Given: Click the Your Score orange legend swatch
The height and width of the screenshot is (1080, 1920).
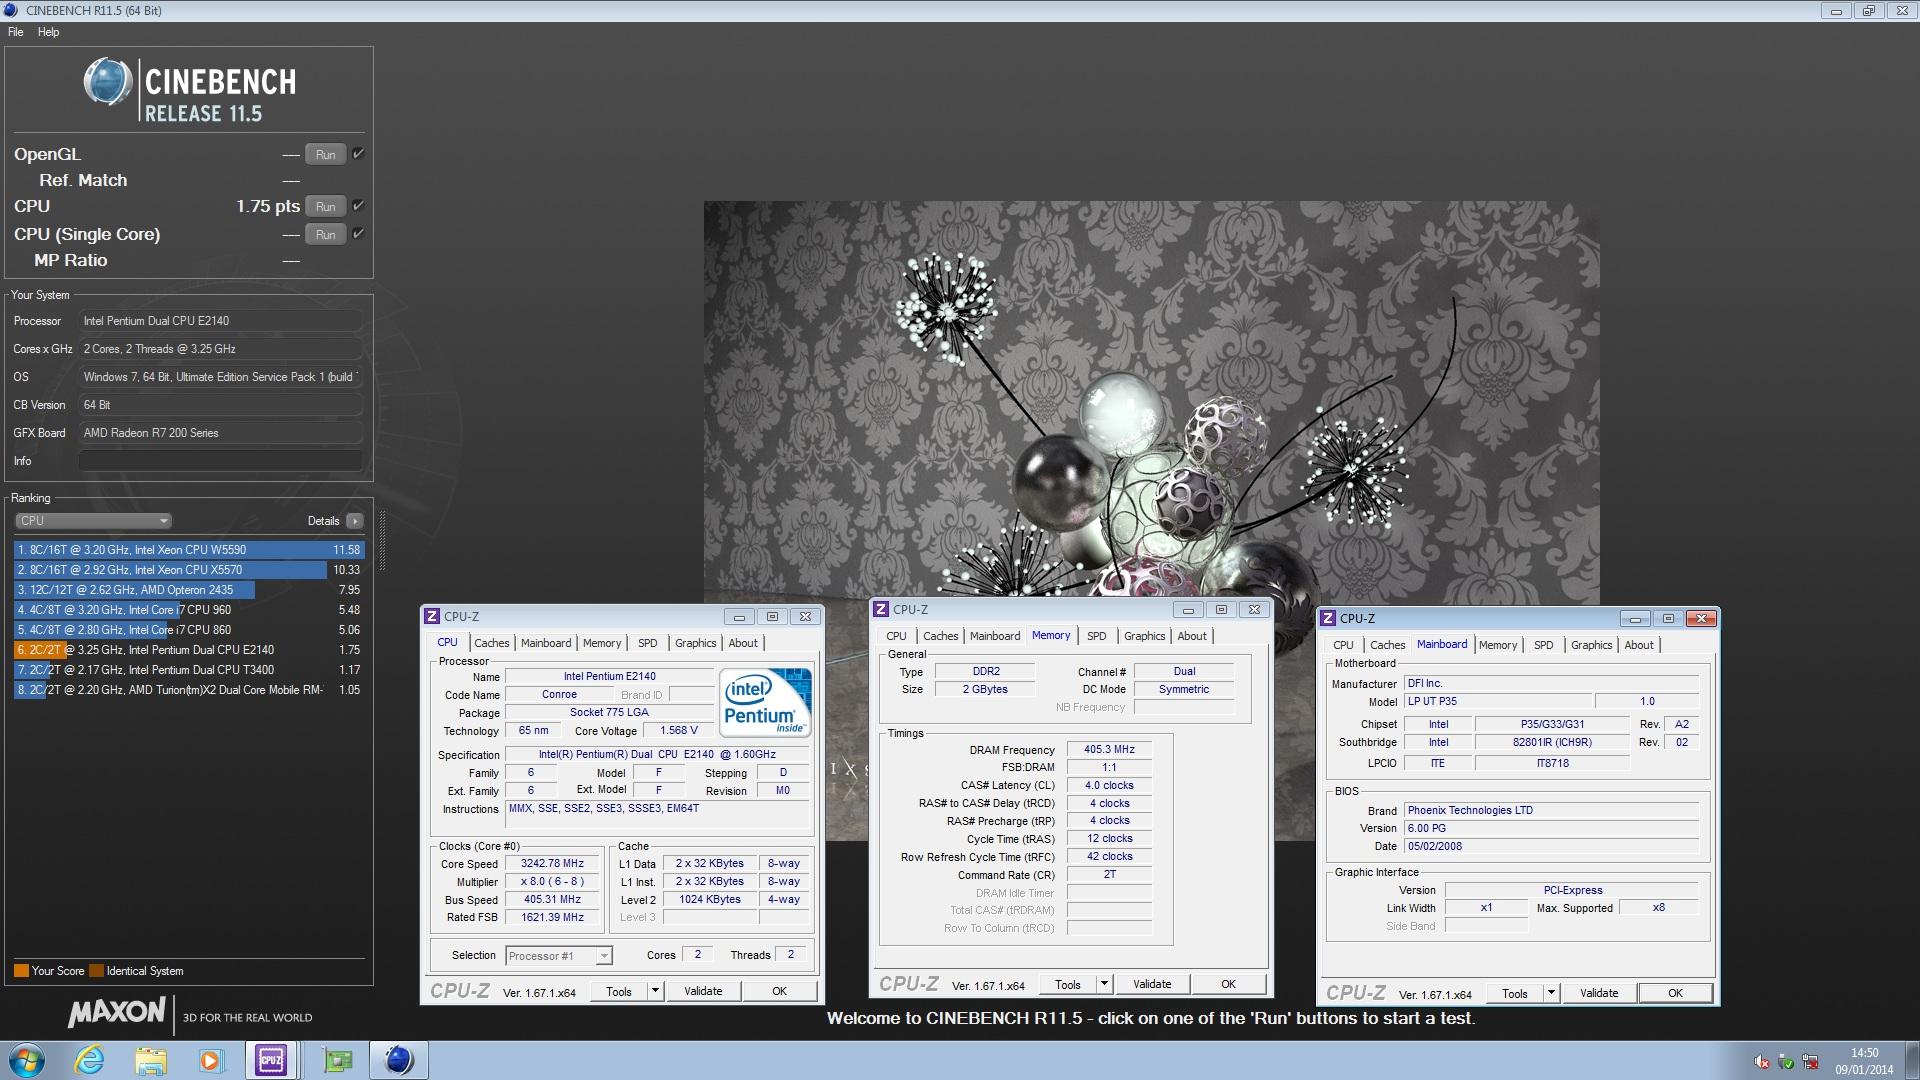Looking at the screenshot, I should coord(21,971).
